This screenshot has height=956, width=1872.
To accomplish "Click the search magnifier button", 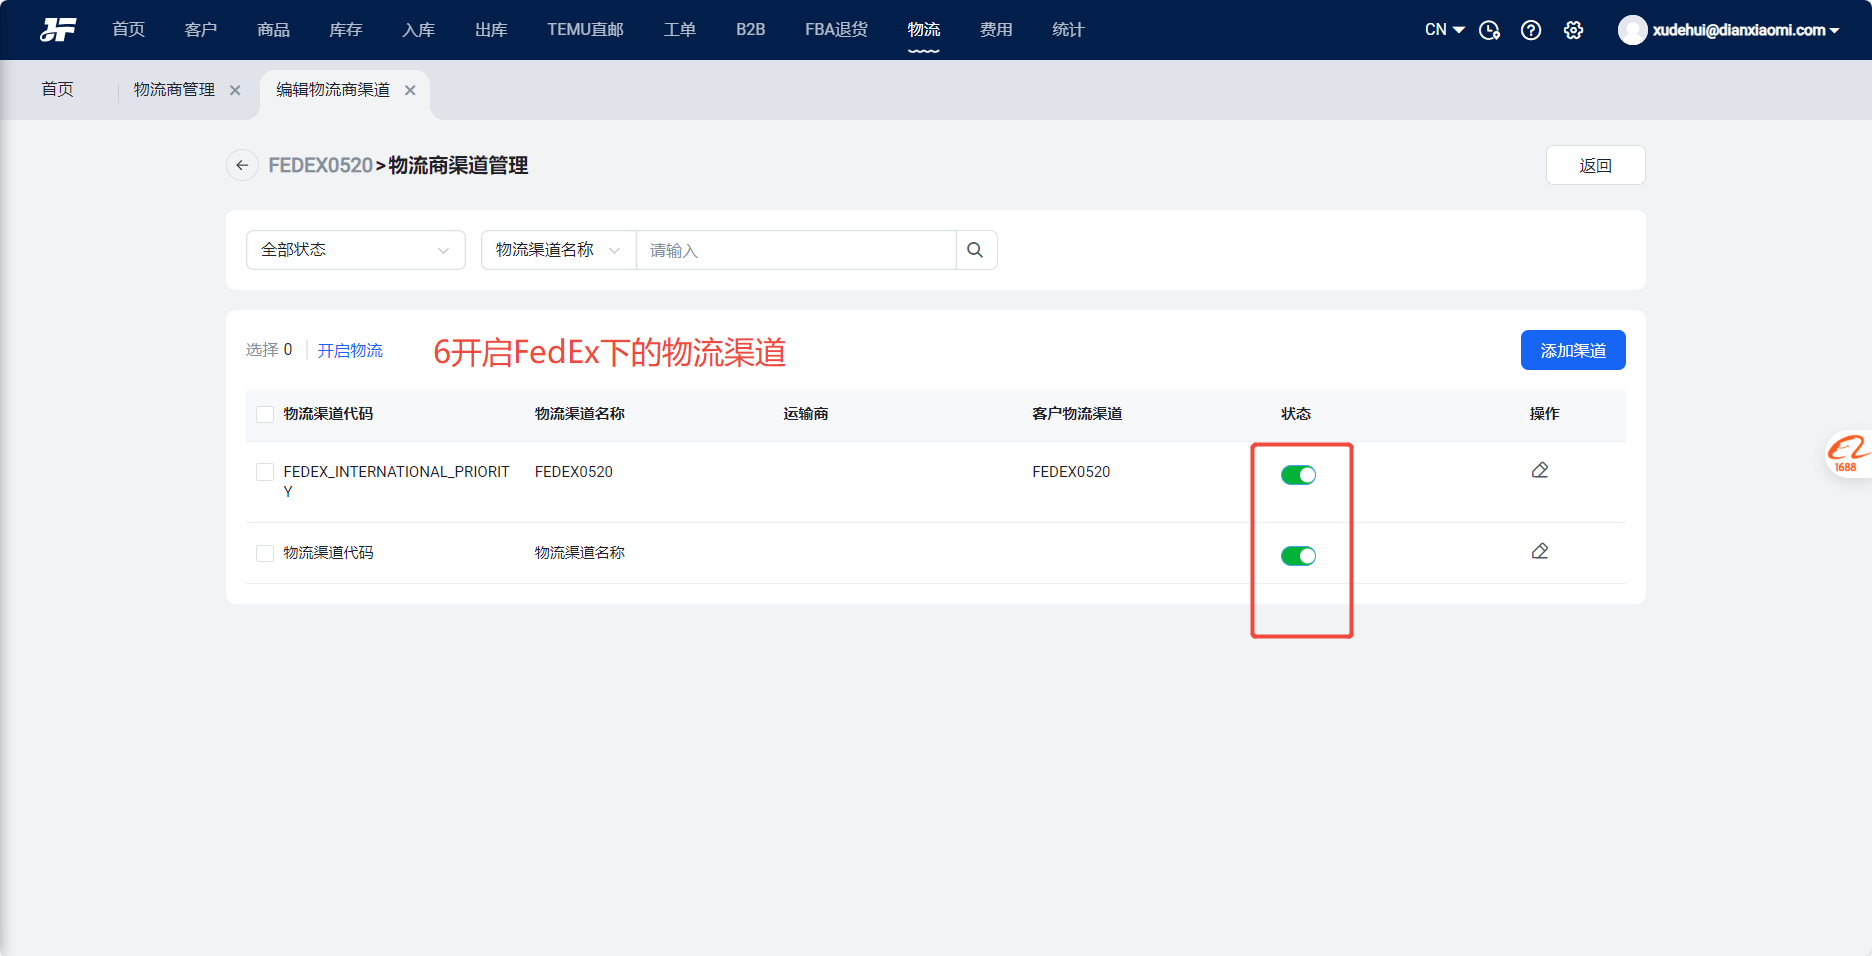I will (975, 250).
